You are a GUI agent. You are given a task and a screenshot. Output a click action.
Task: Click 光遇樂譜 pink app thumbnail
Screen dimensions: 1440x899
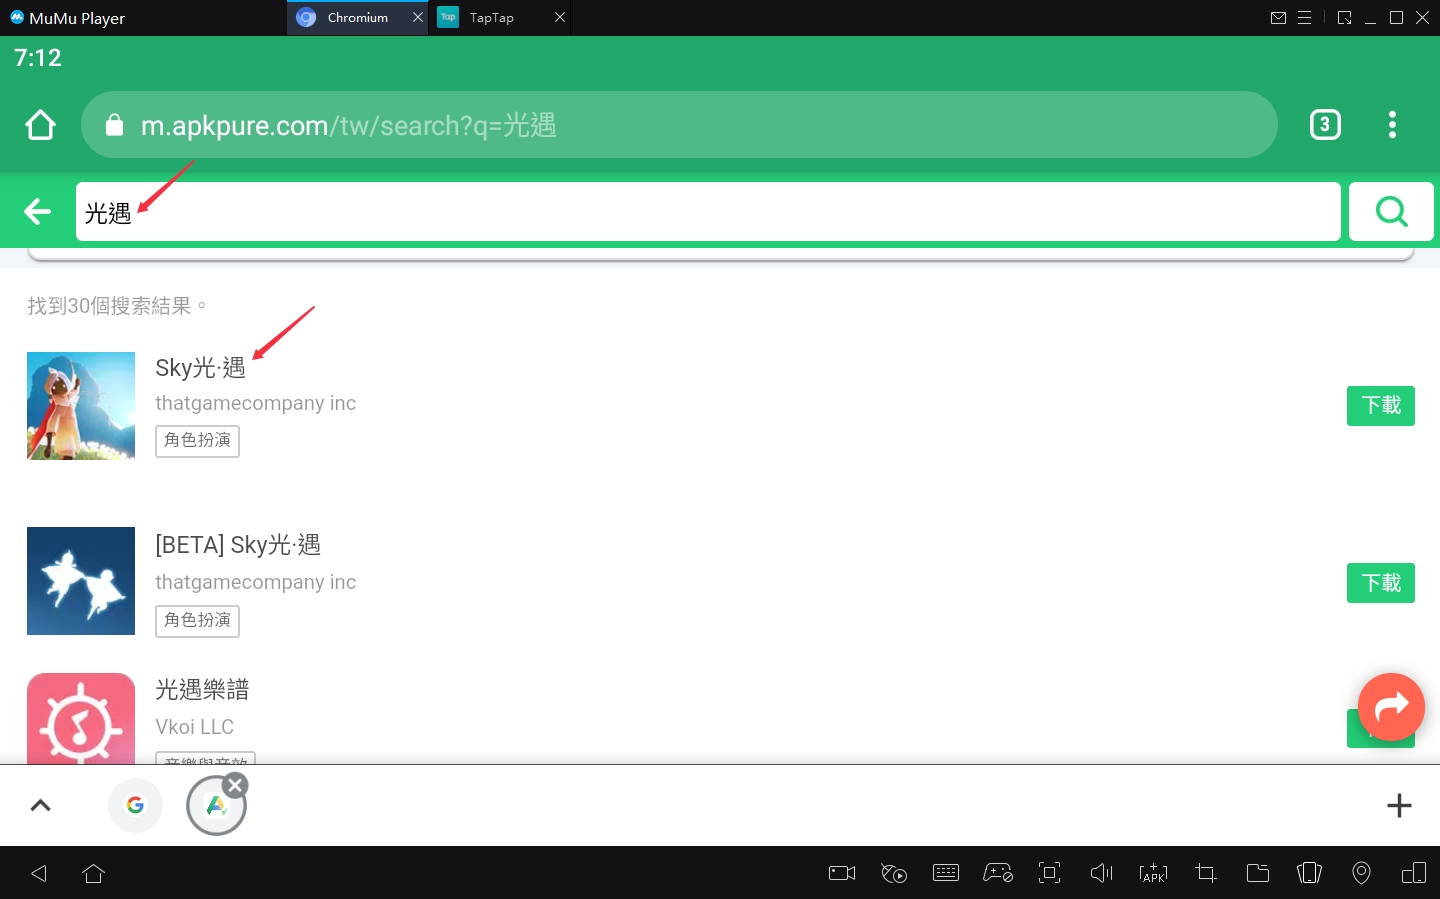(x=81, y=719)
